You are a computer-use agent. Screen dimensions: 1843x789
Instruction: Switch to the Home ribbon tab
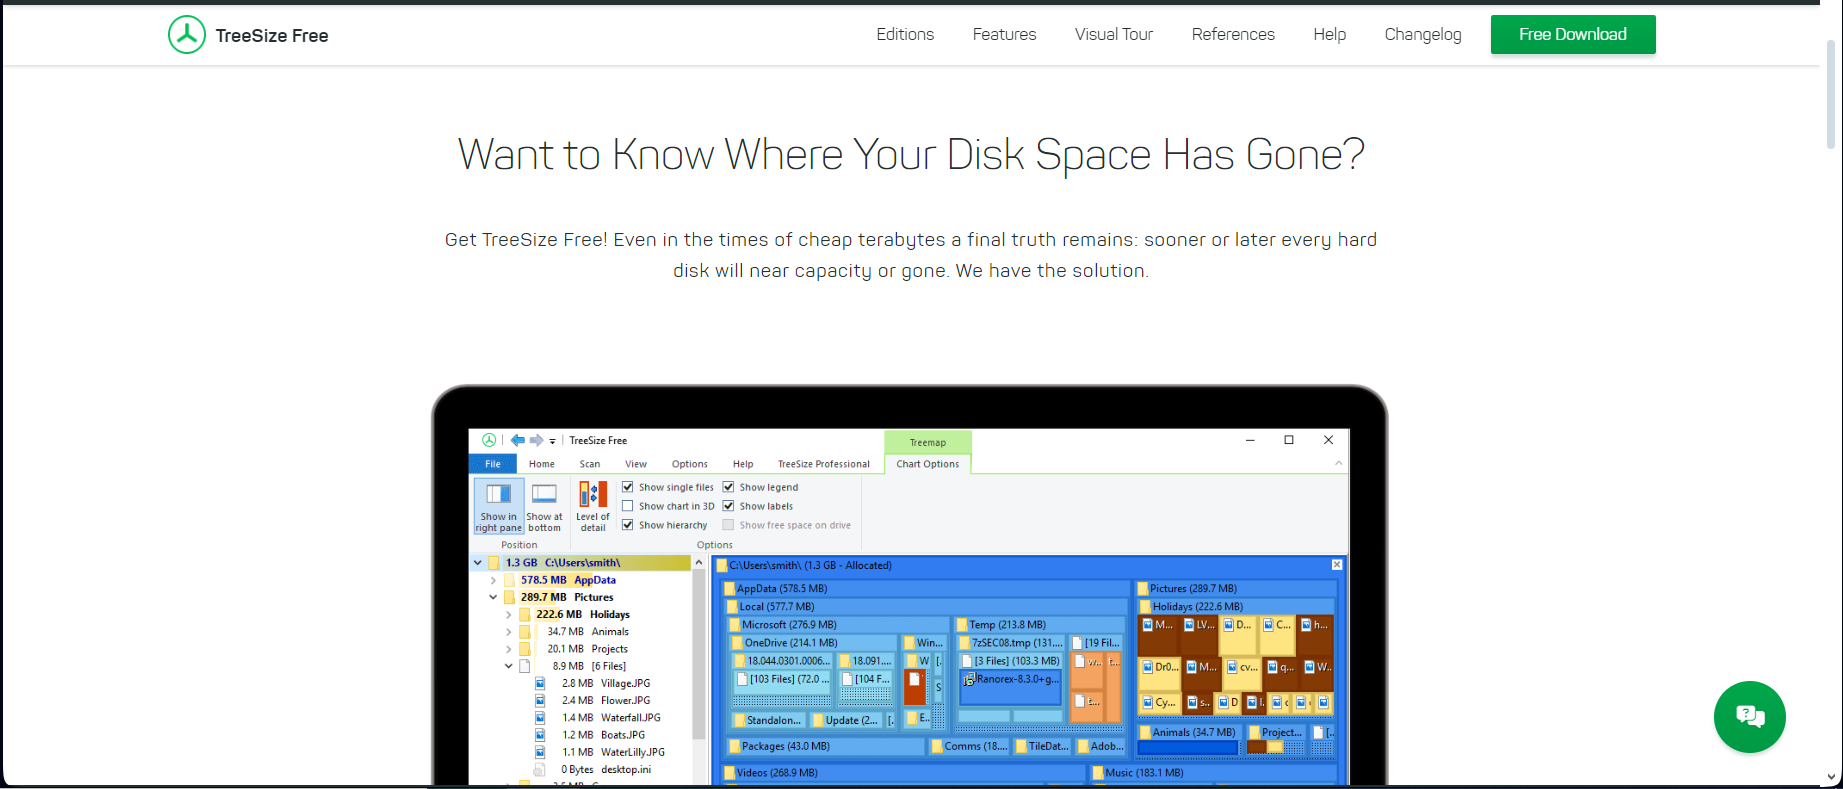(542, 464)
